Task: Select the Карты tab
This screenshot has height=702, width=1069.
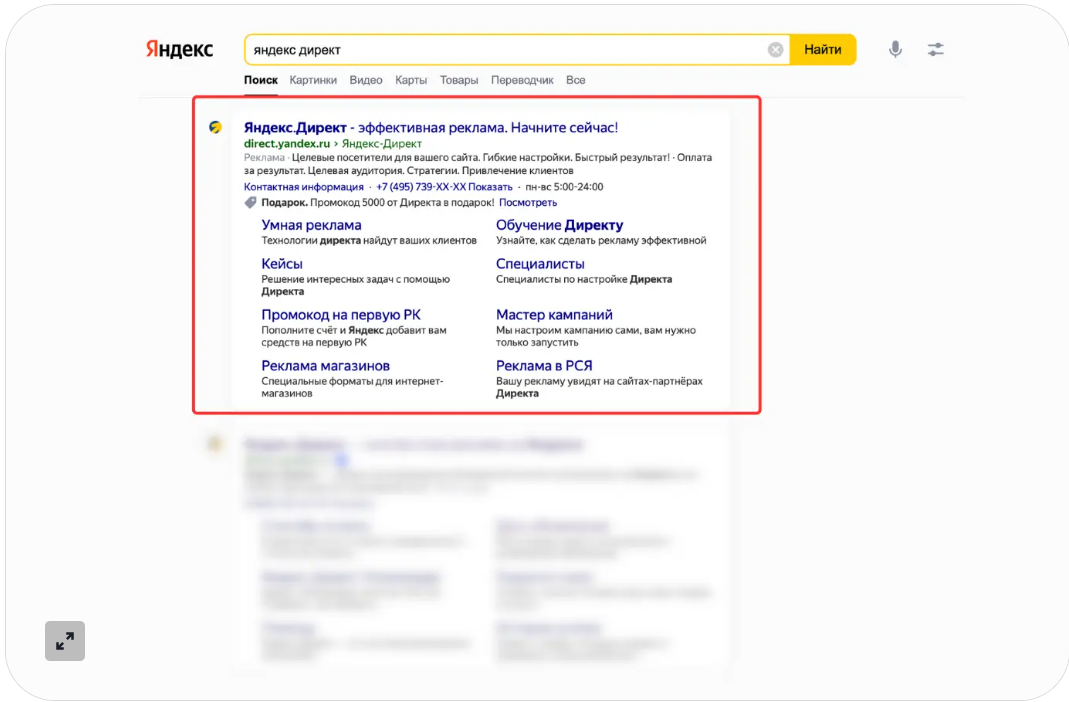Action: coord(411,80)
